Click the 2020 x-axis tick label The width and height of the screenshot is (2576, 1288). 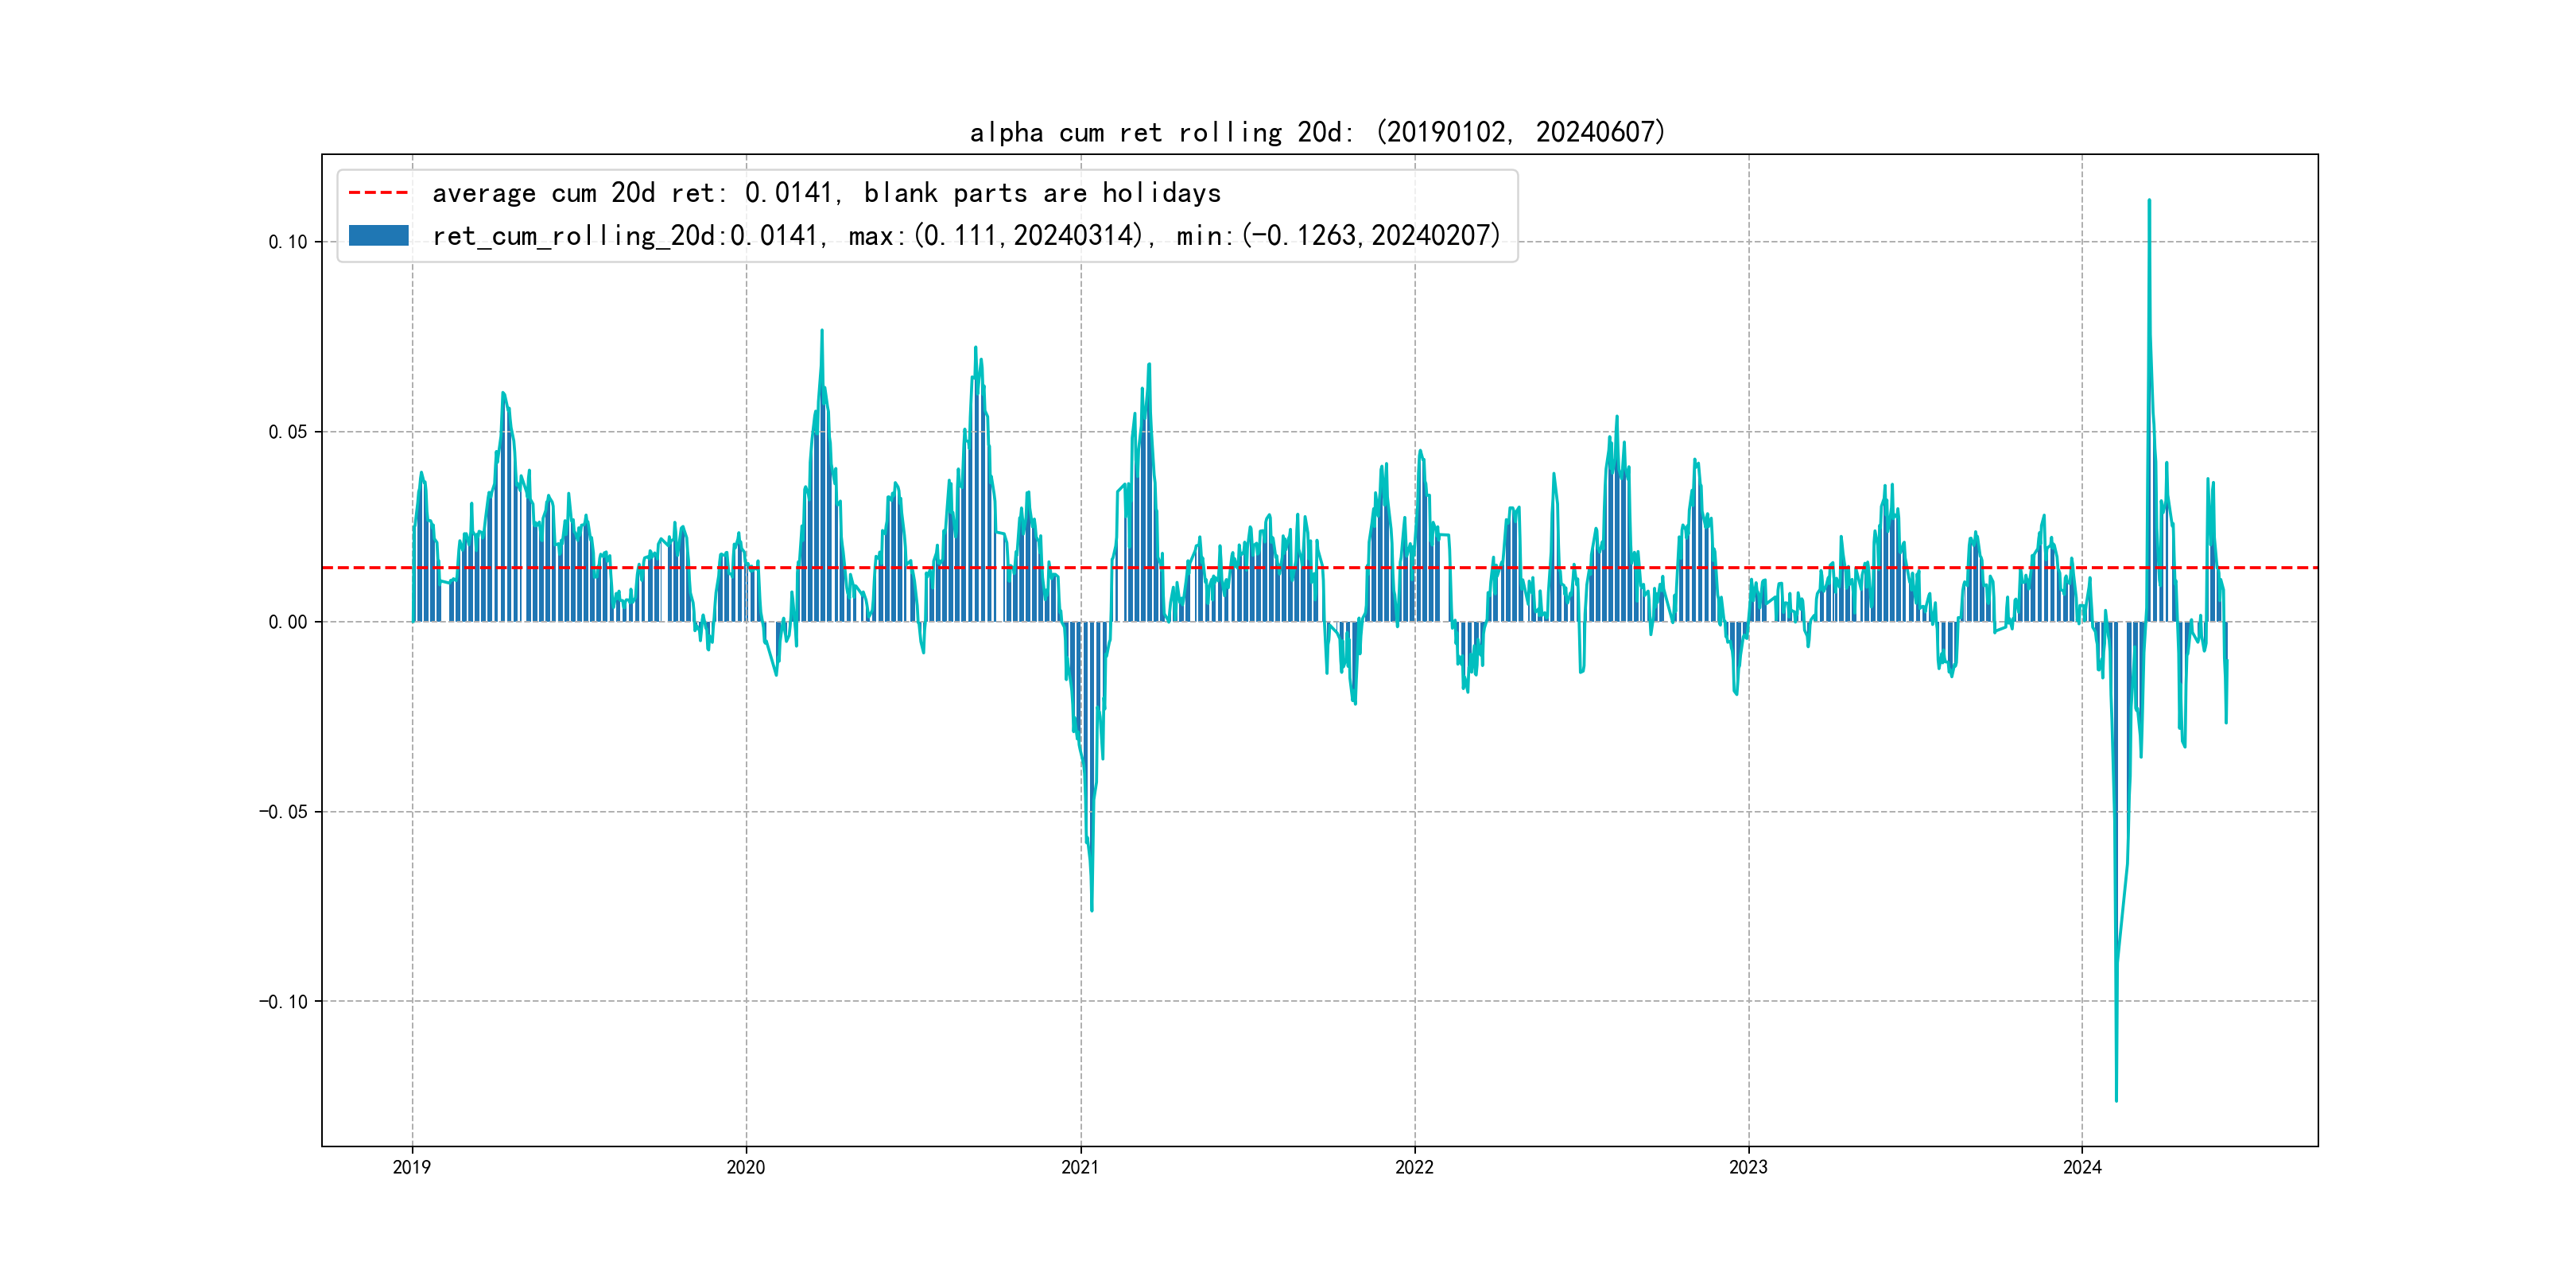pos(746,1167)
